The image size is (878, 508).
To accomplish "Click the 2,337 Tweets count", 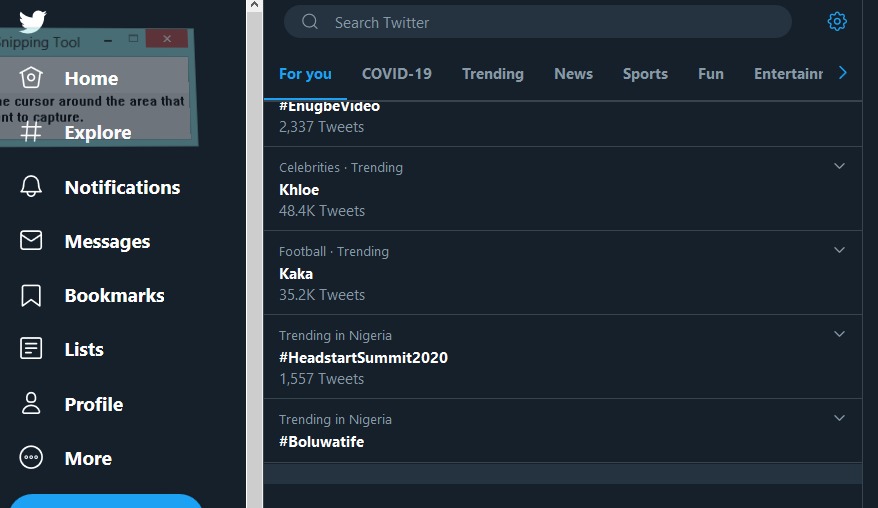I will 321,127.
